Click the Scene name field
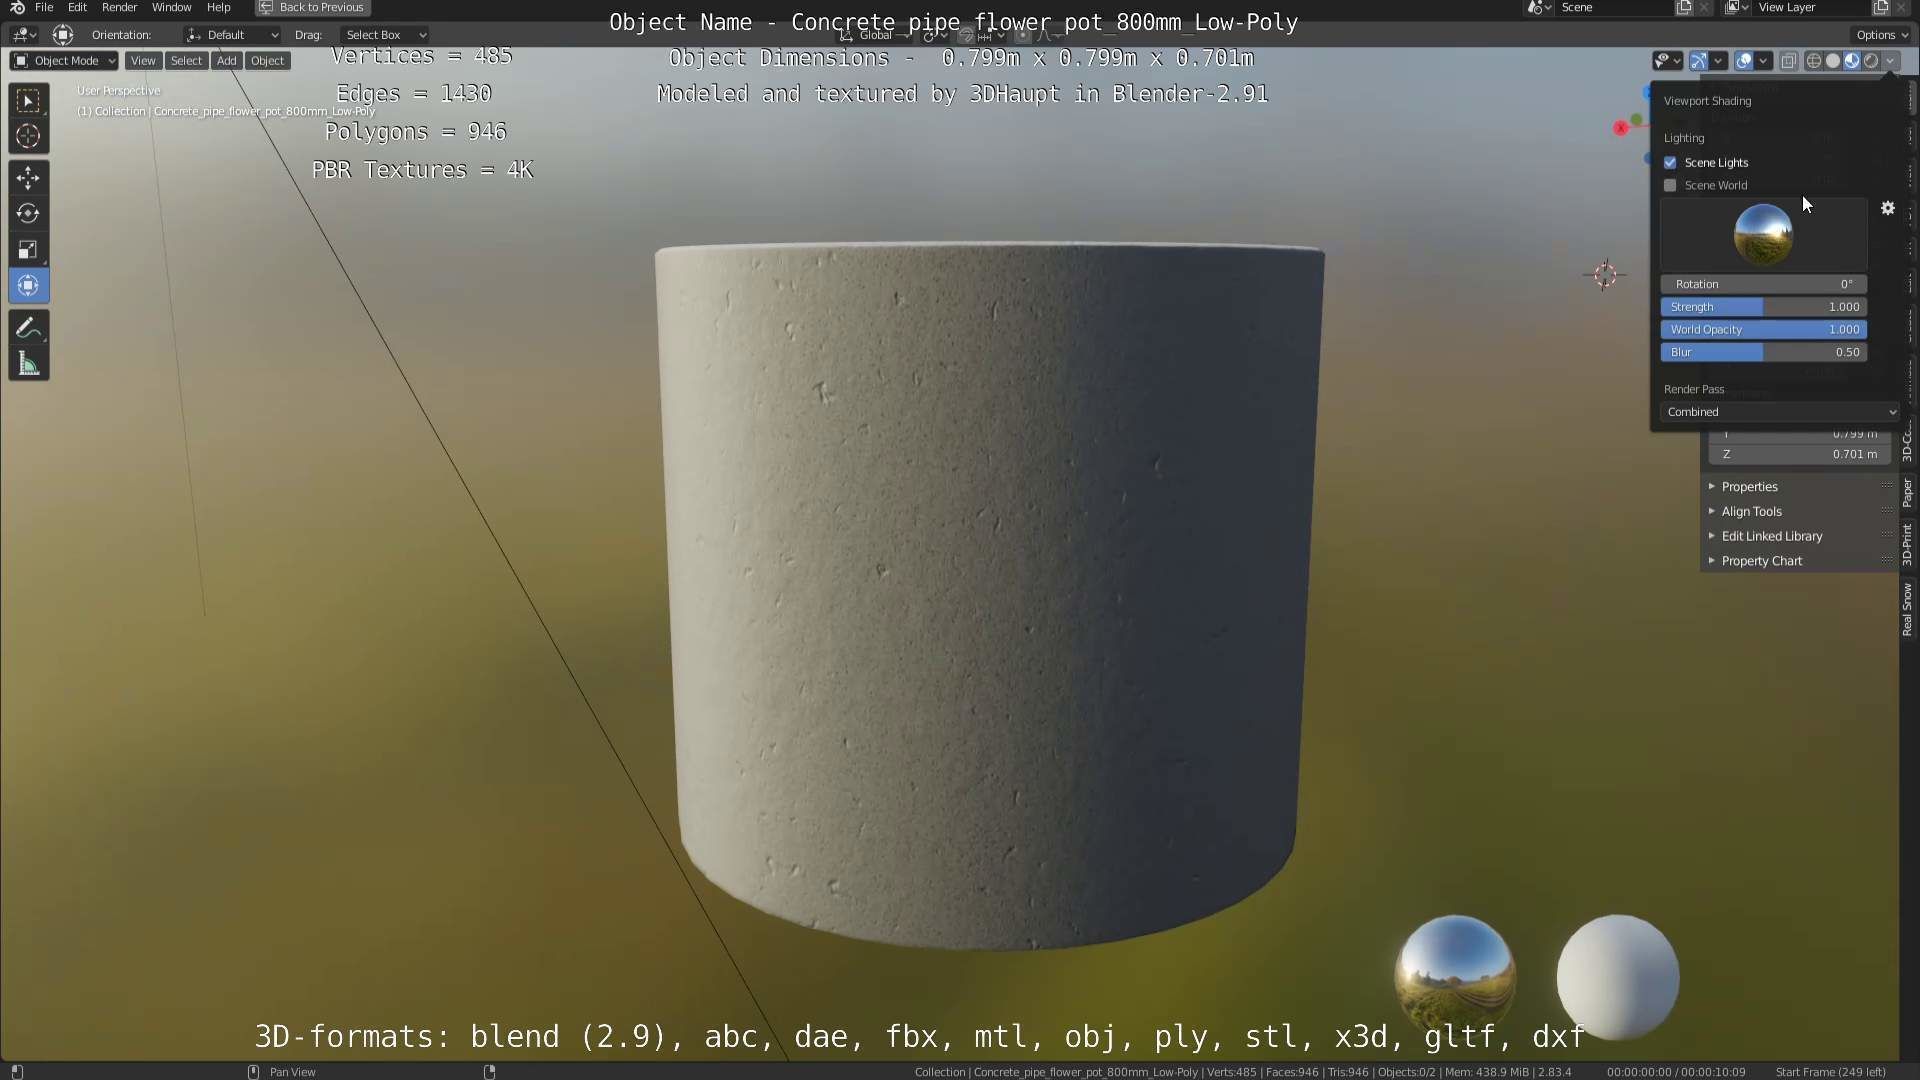Image resolution: width=1920 pixels, height=1080 pixels. point(1614,7)
